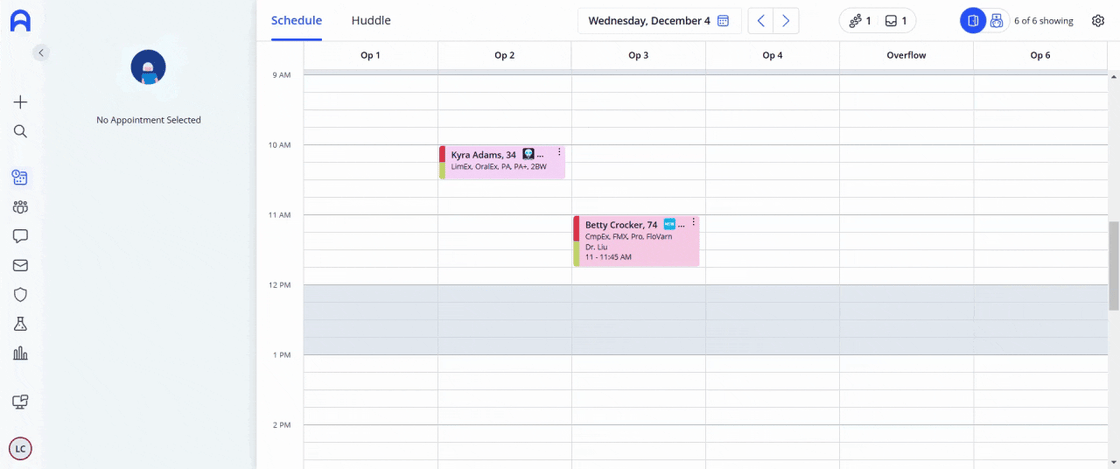The image size is (1120, 469).
Task: Open Betty Crocker appointment options menu
Action: point(693,222)
